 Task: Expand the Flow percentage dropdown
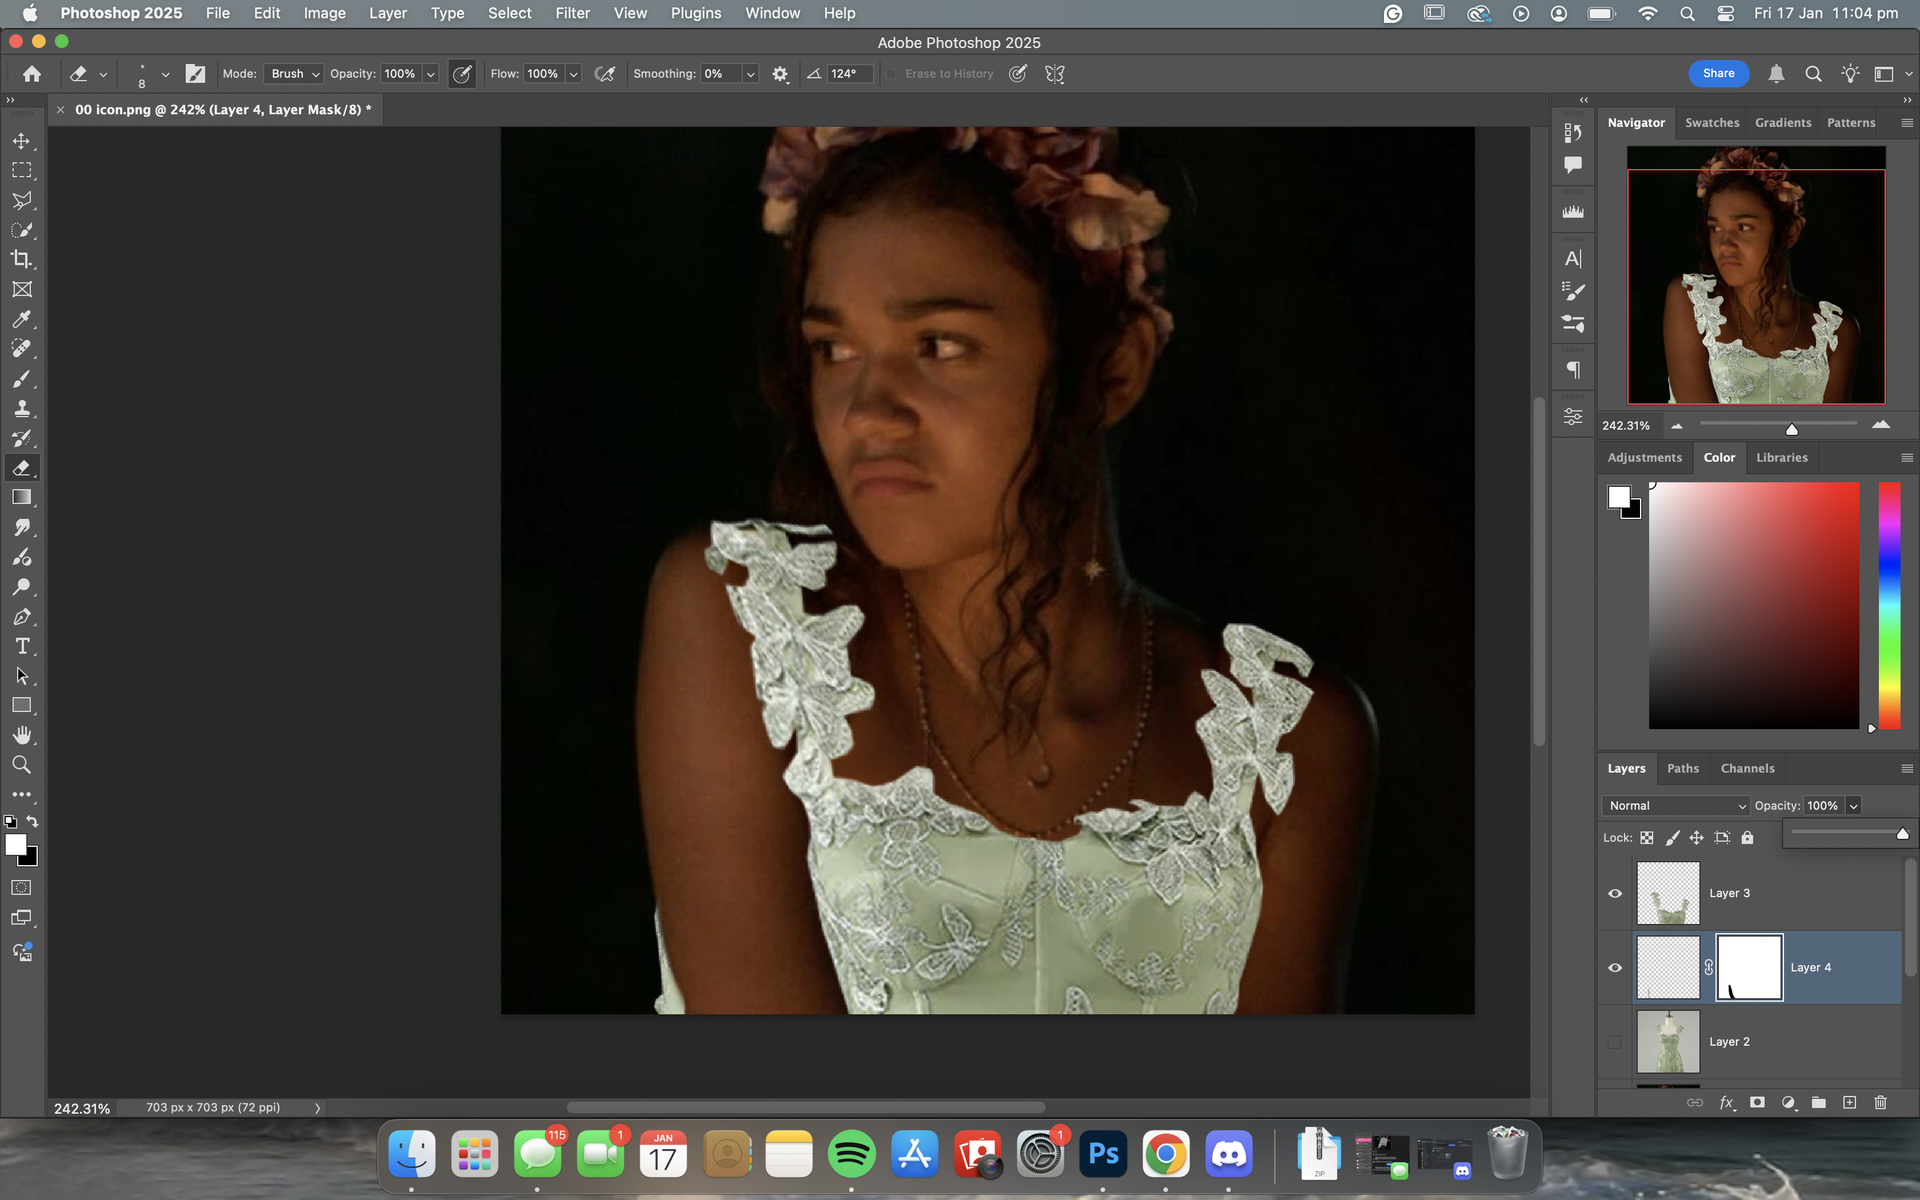pyautogui.click(x=574, y=74)
